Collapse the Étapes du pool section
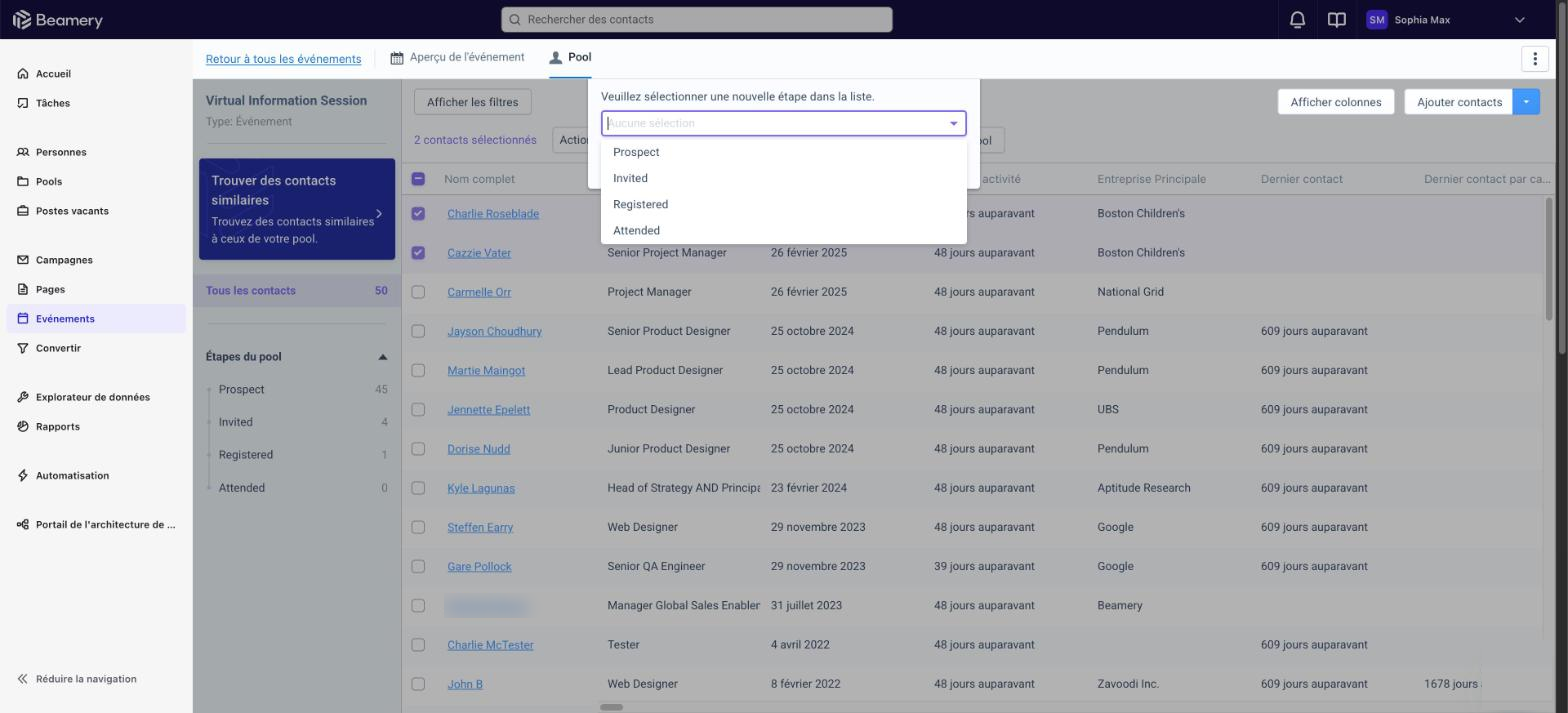Viewport: 1568px width, 713px height. [382, 357]
